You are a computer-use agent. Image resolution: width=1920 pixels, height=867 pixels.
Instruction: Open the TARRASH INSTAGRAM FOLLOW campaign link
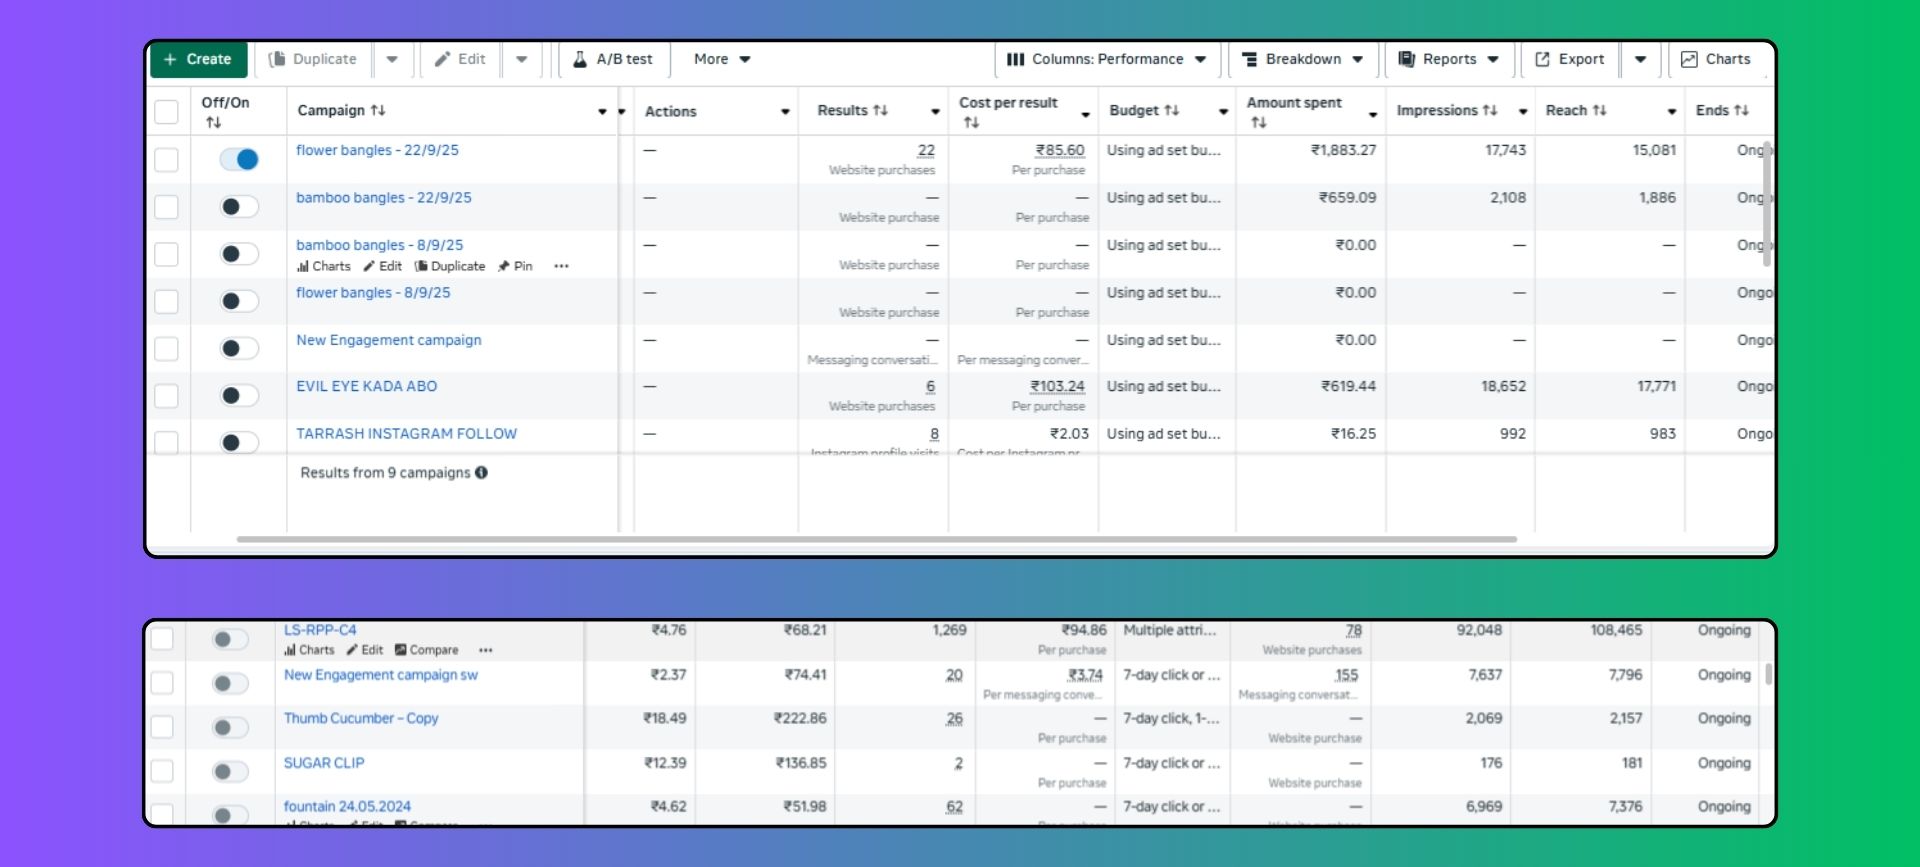(x=406, y=434)
